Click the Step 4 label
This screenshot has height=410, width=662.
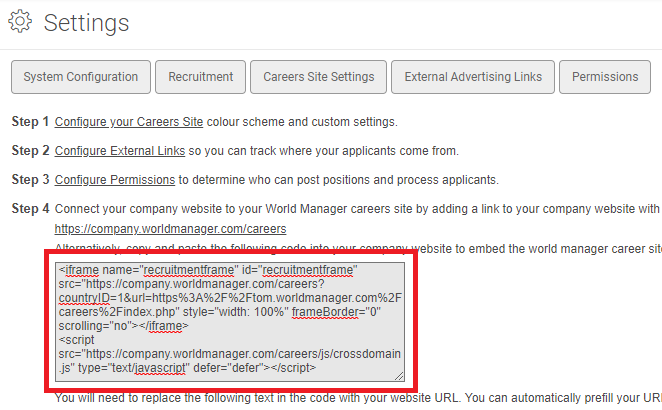(x=30, y=209)
